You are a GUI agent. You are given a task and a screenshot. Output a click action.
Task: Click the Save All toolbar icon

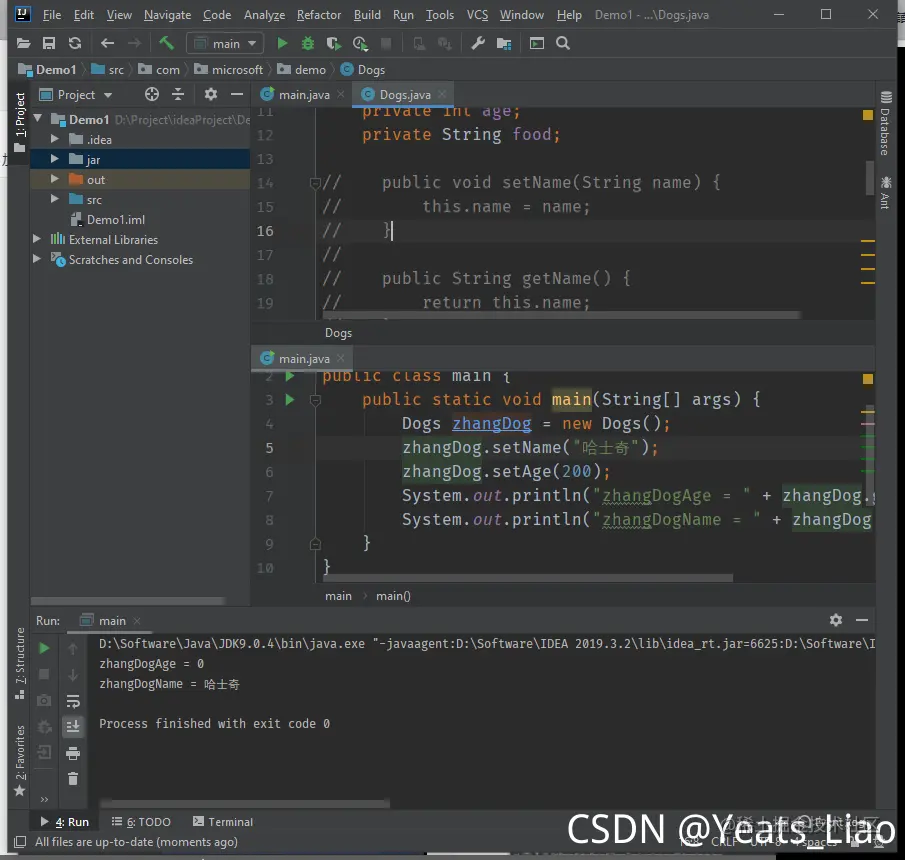pyautogui.click(x=49, y=43)
